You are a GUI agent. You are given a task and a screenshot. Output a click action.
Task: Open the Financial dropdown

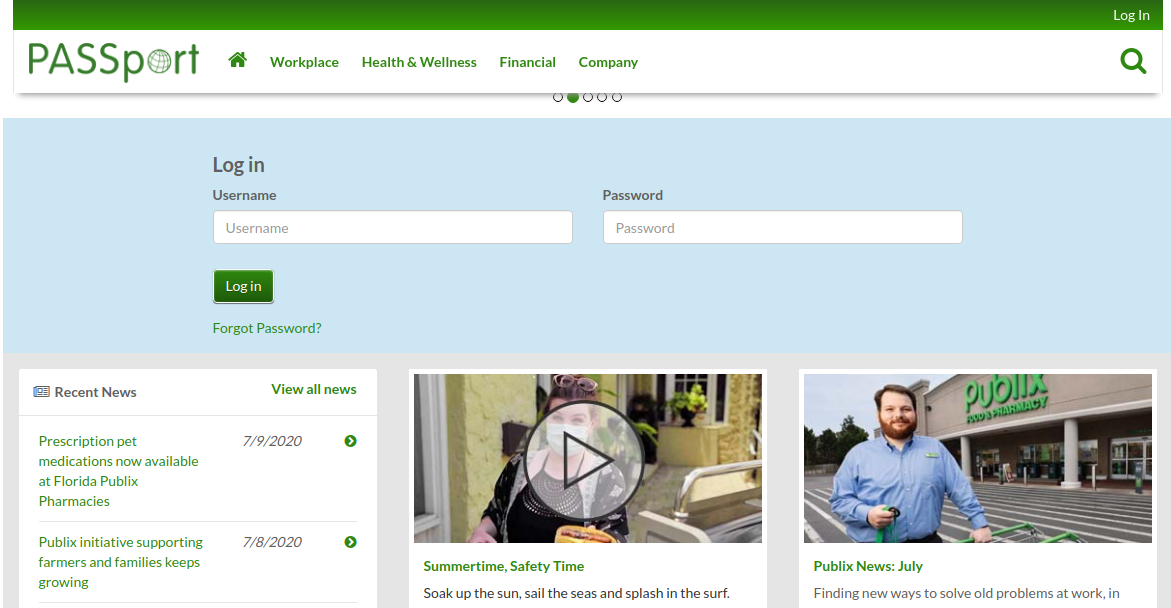[527, 61]
